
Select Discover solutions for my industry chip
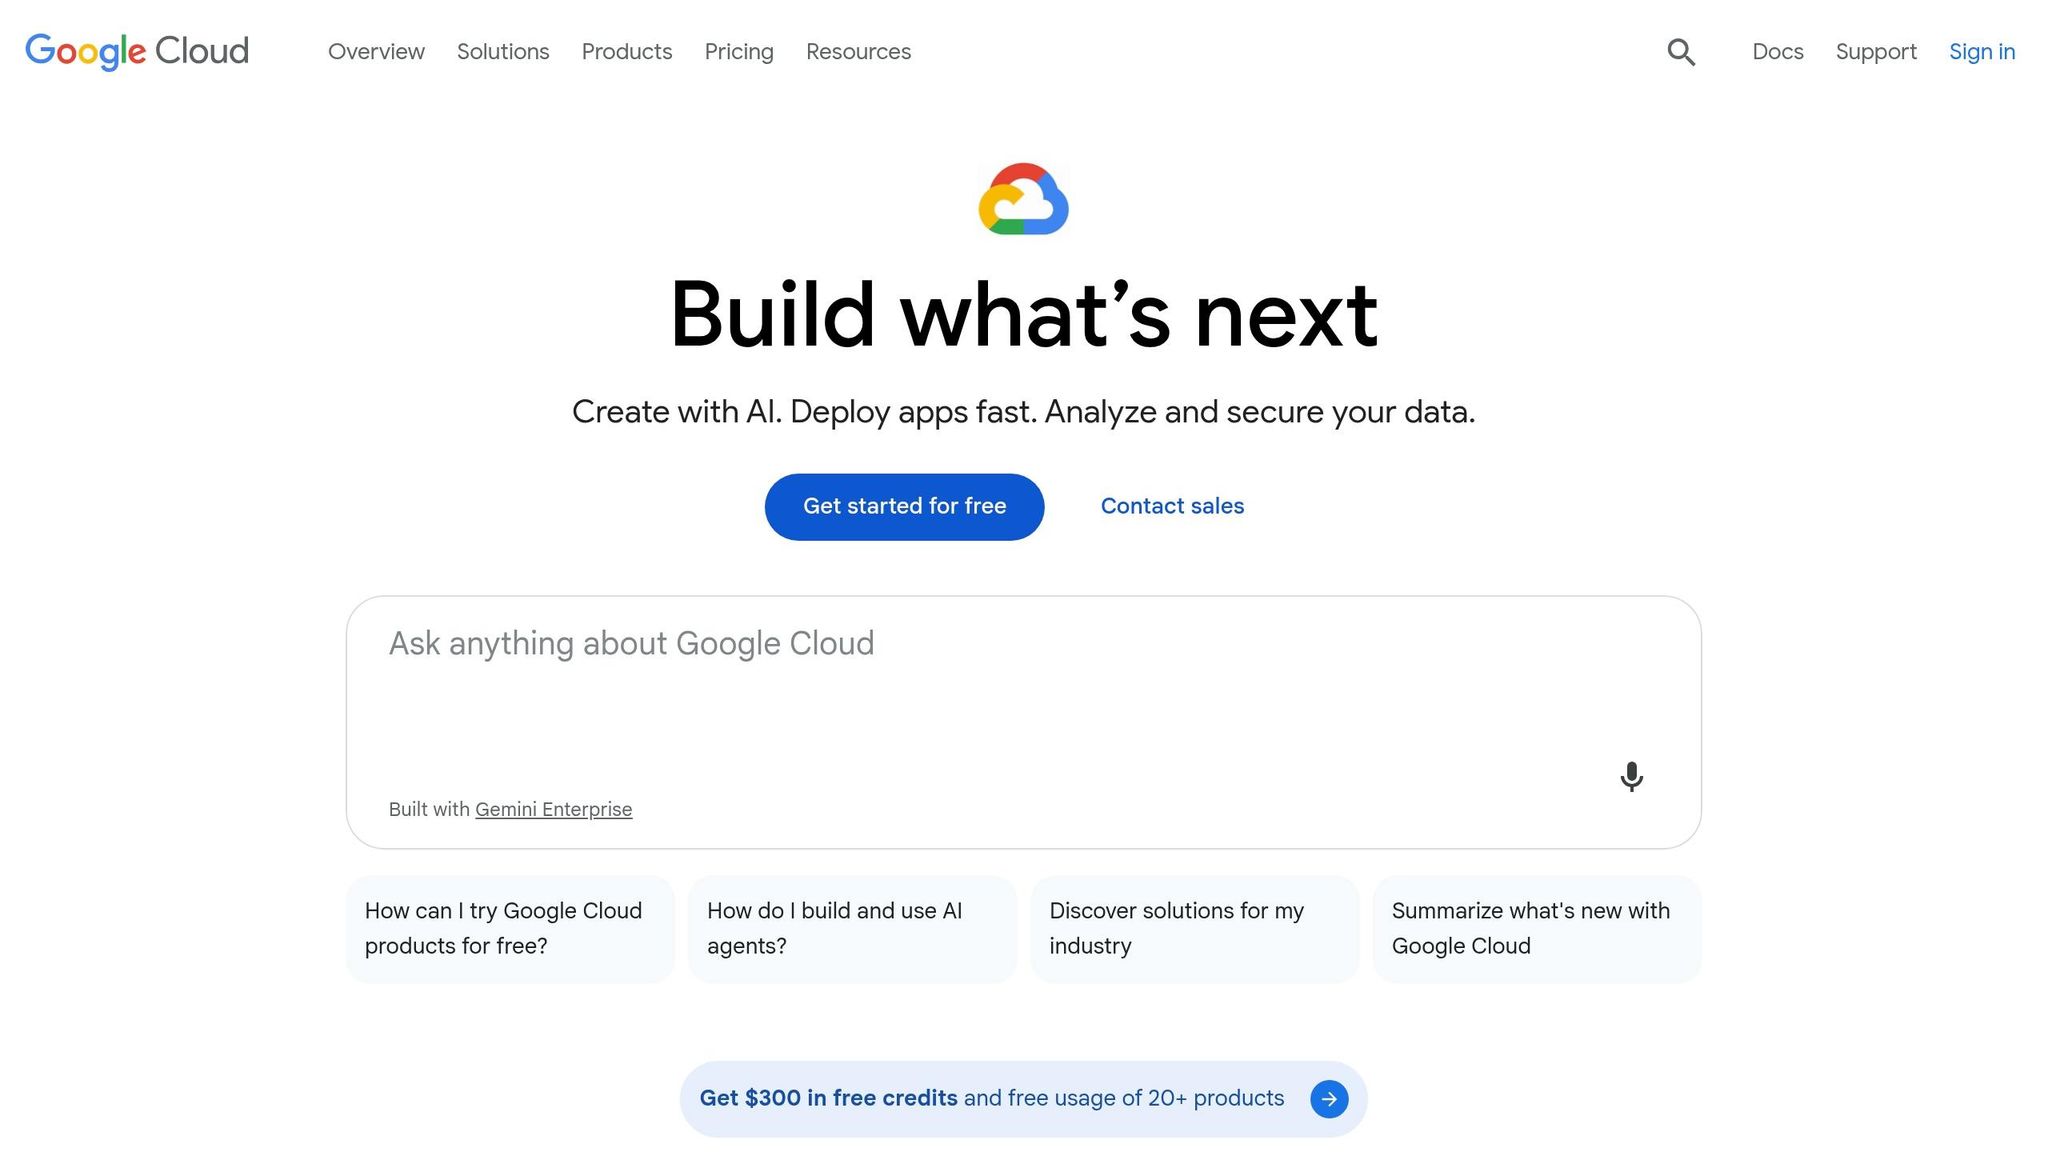pos(1194,928)
